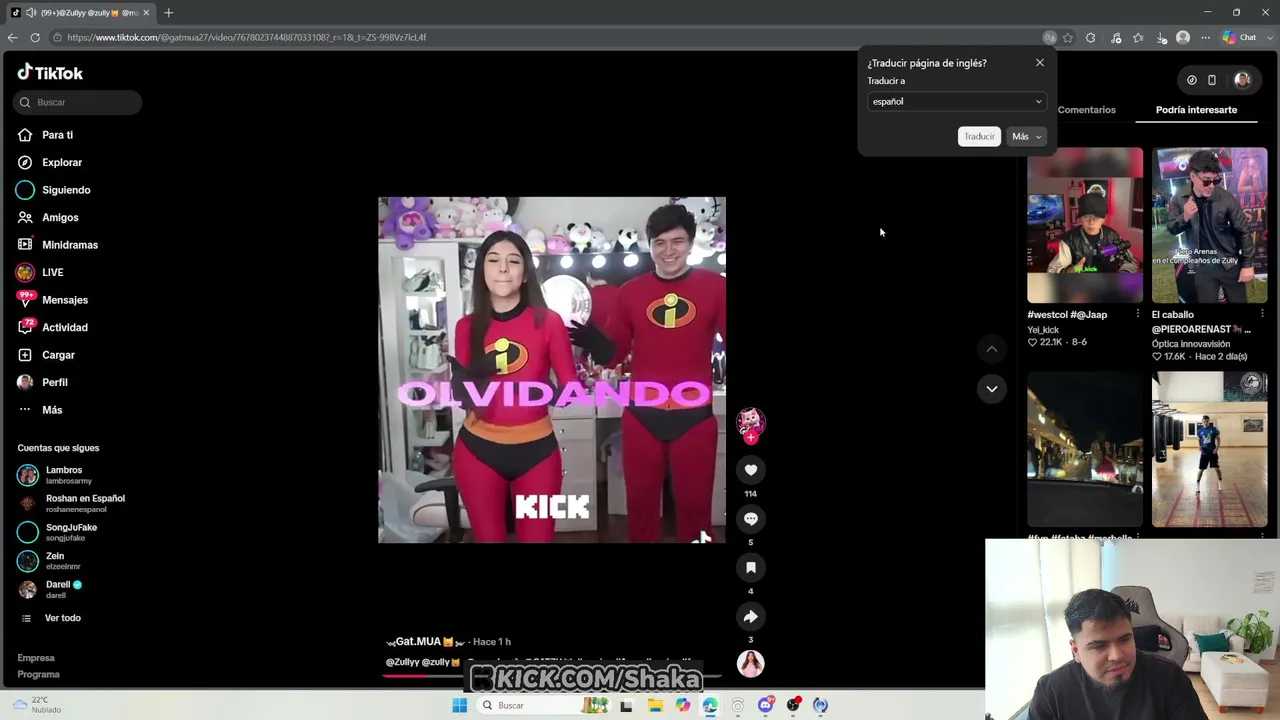This screenshot has height=720, width=1280.
Task: Open the browser profile icon
Action: [x=1183, y=38]
